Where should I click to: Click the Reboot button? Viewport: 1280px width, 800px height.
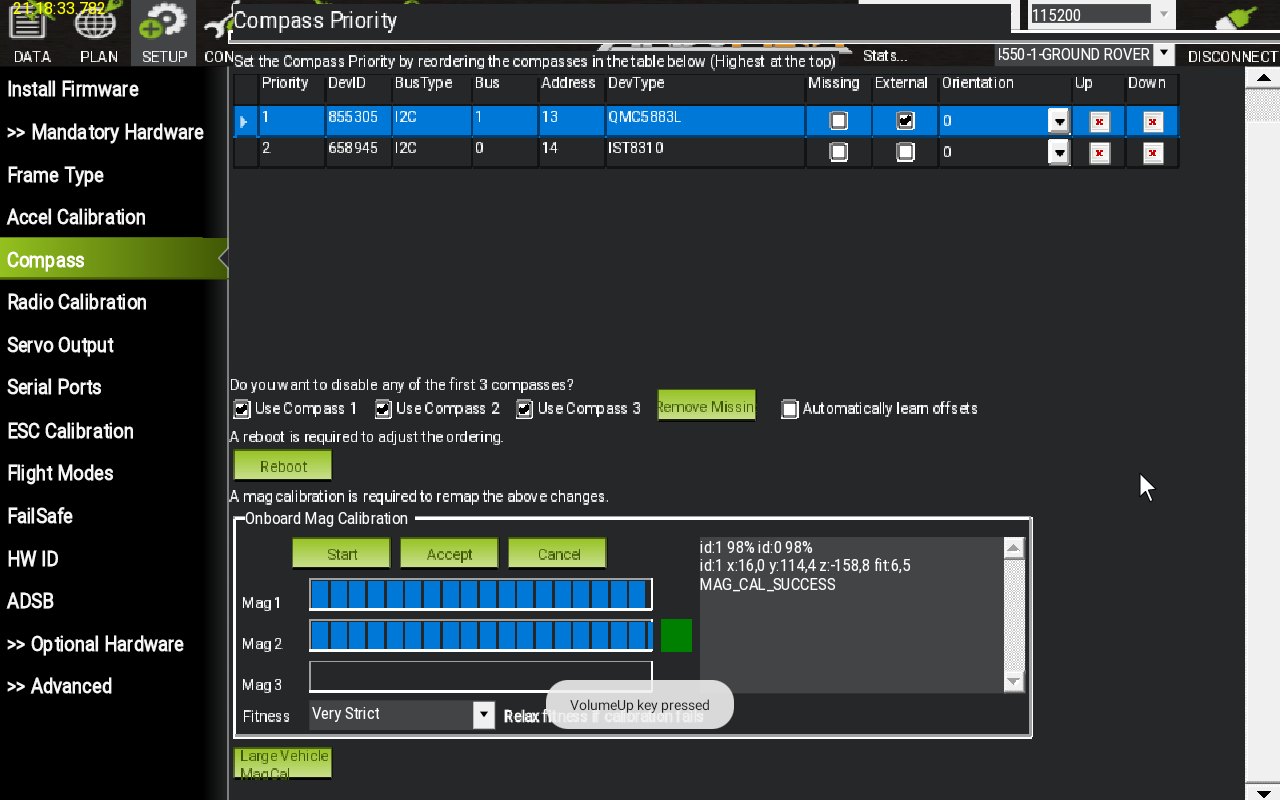click(283, 466)
